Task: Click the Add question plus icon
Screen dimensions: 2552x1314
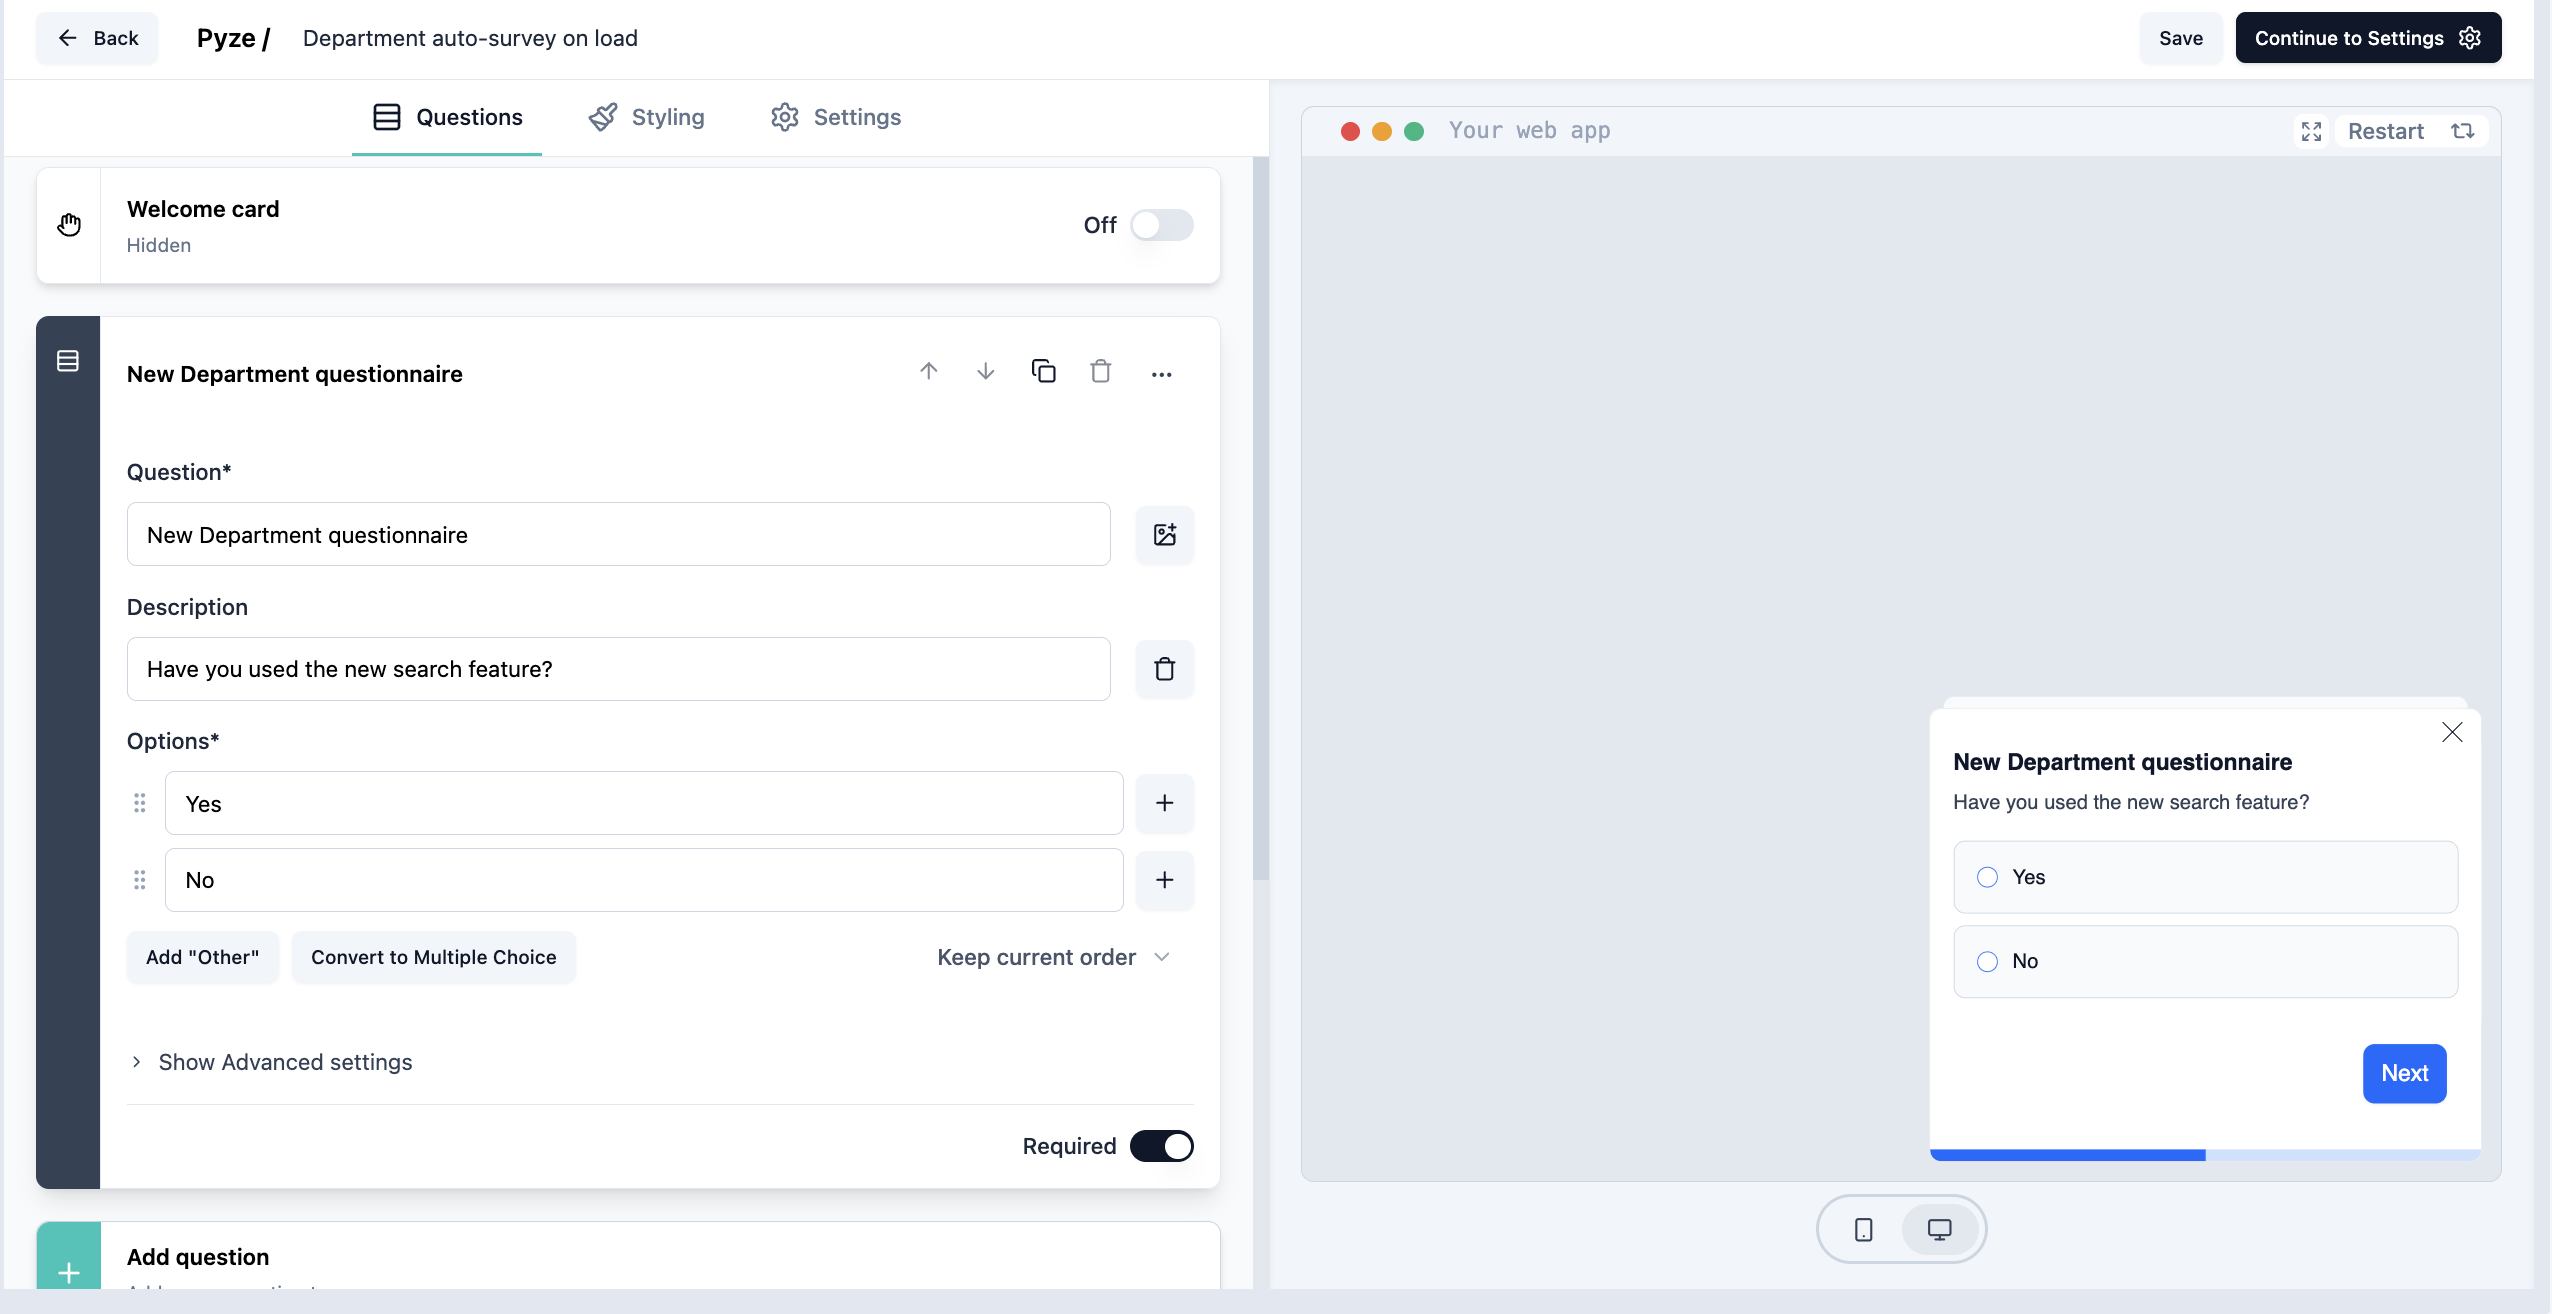Action: [69, 1272]
